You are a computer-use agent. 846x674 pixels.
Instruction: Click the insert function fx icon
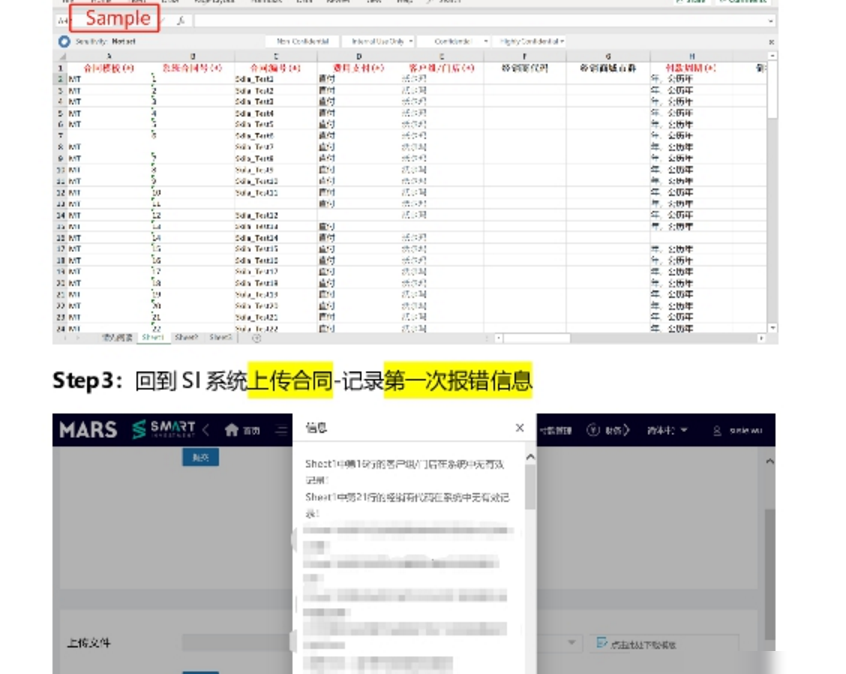(181, 21)
